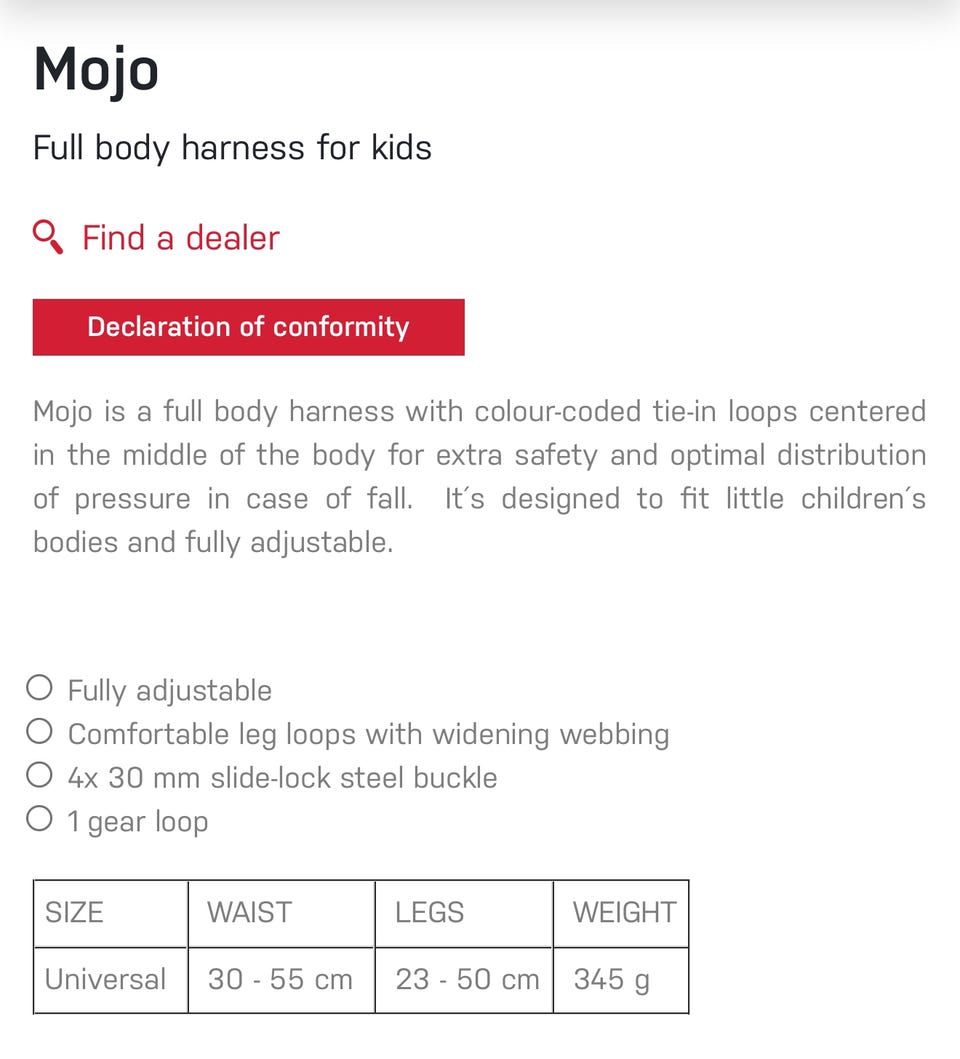The image size is (960, 1059).
Task: Click the Mojo product description paragraph
Action: tap(479, 477)
